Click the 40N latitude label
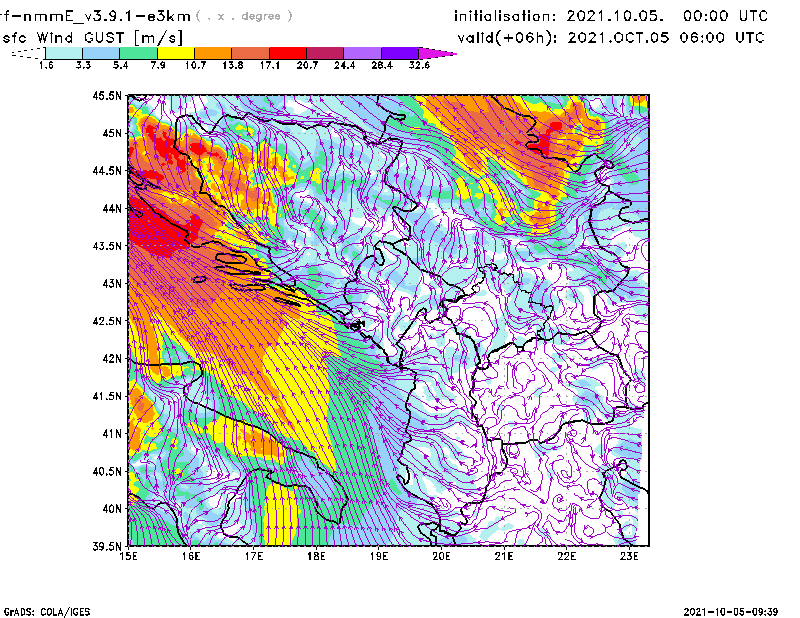 point(112,509)
